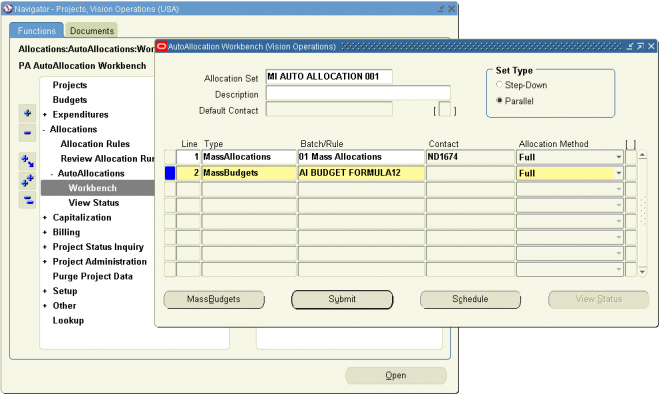The image size is (660, 395).
Task: Click the 01 Mass Allocations batch cell
Action: coord(361,157)
